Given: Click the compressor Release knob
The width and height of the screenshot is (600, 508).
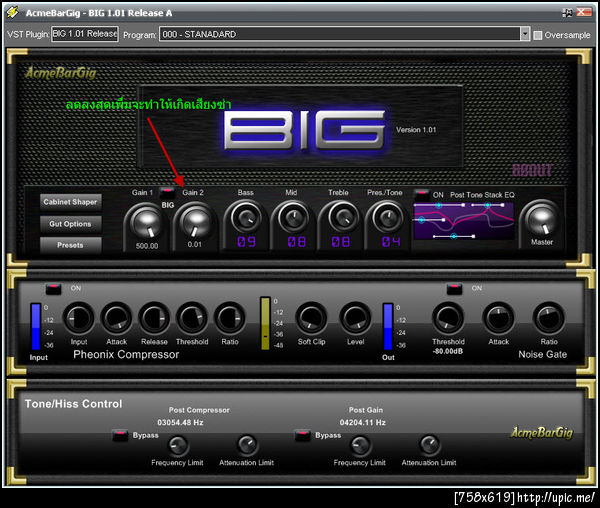Looking at the screenshot, I should 154,318.
